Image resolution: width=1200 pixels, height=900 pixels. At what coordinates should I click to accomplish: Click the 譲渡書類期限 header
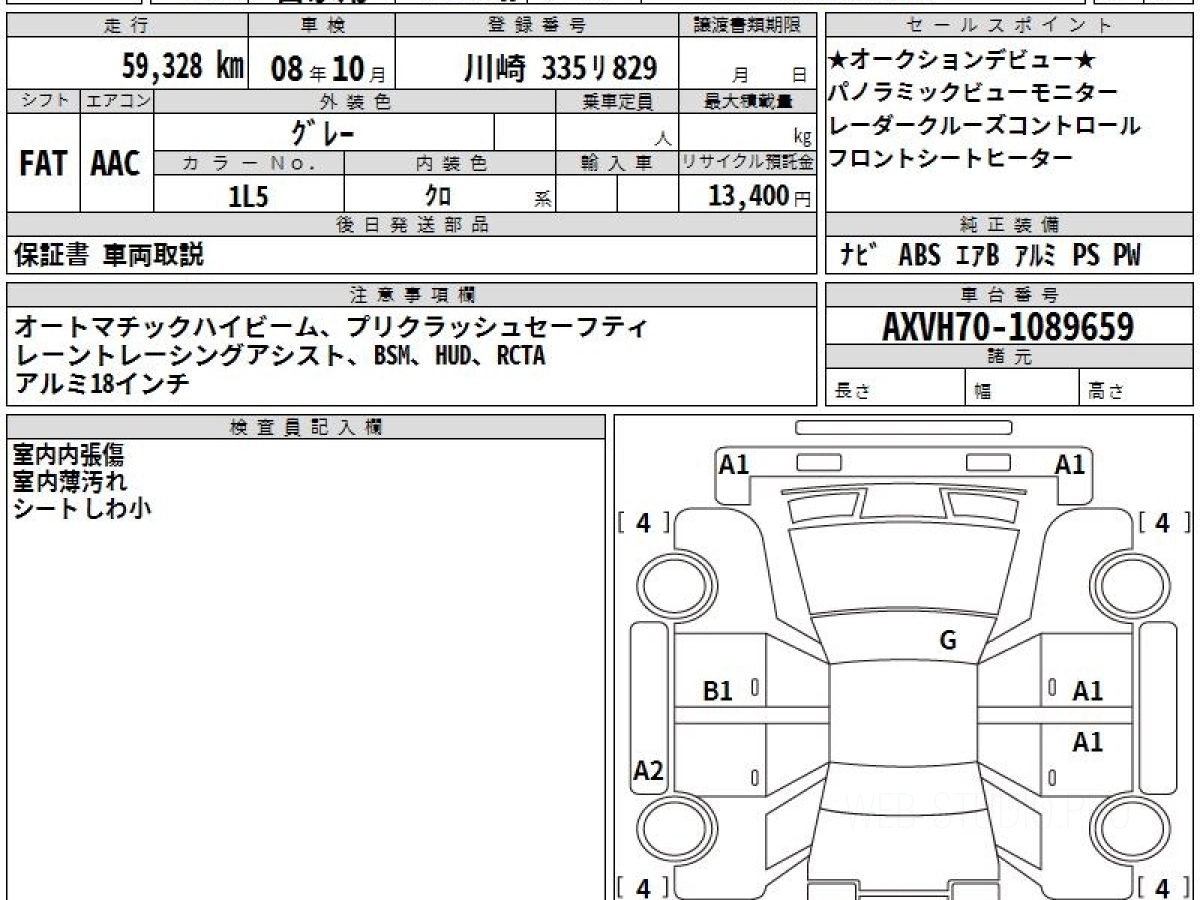tap(748, 26)
